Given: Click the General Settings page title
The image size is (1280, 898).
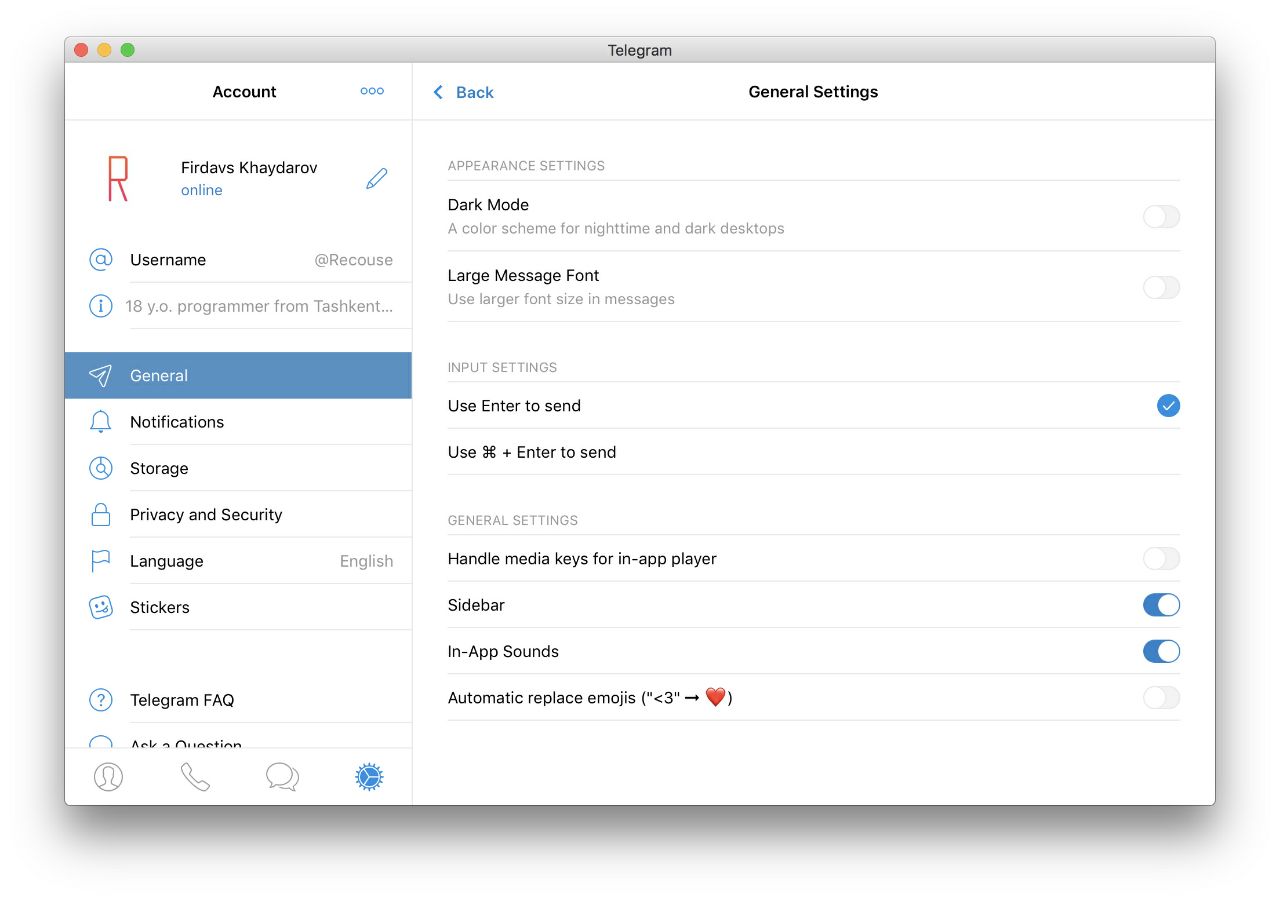Looking at the screenshot, I should [x=813, y=91].
